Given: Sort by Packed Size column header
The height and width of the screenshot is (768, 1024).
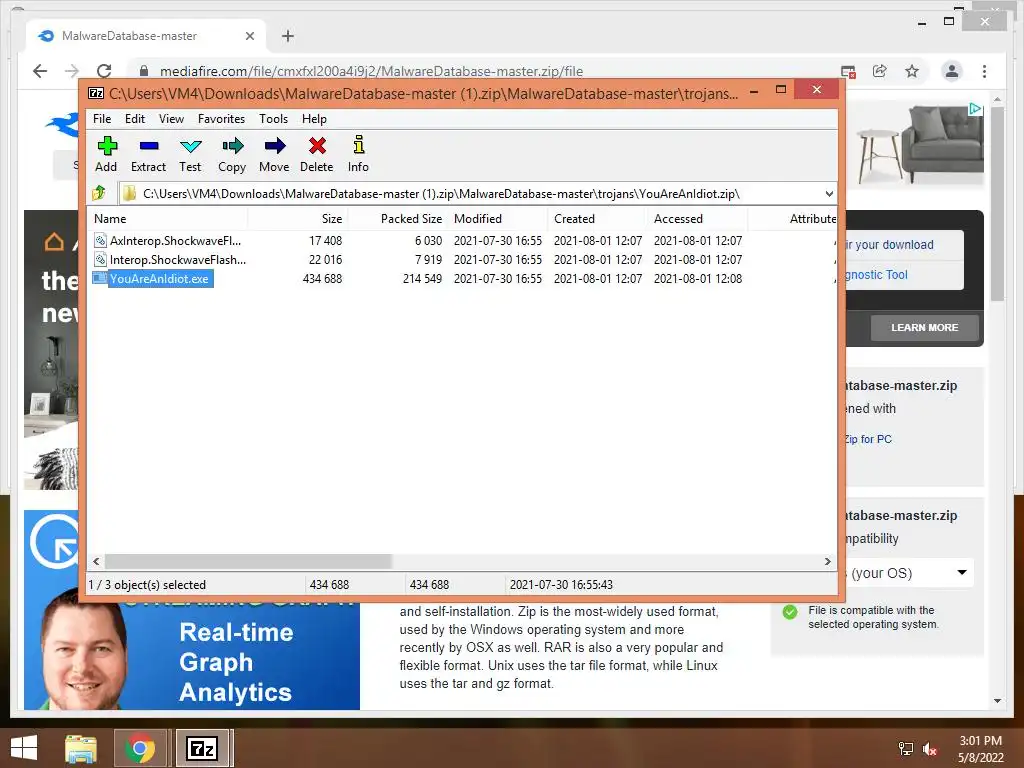Looking at the screenshot, I should pyautogui.click(x=398, y=219).
